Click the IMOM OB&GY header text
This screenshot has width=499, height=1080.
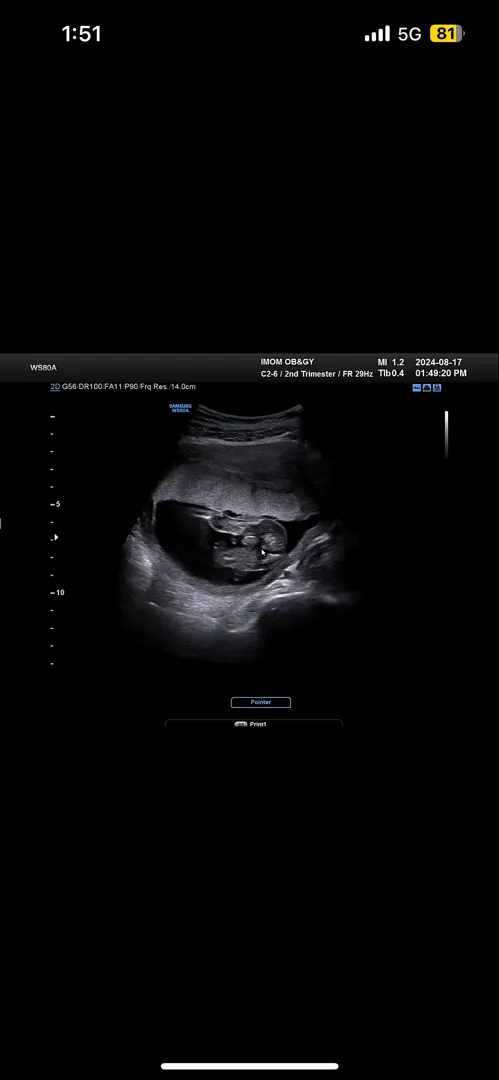[287, 362]
